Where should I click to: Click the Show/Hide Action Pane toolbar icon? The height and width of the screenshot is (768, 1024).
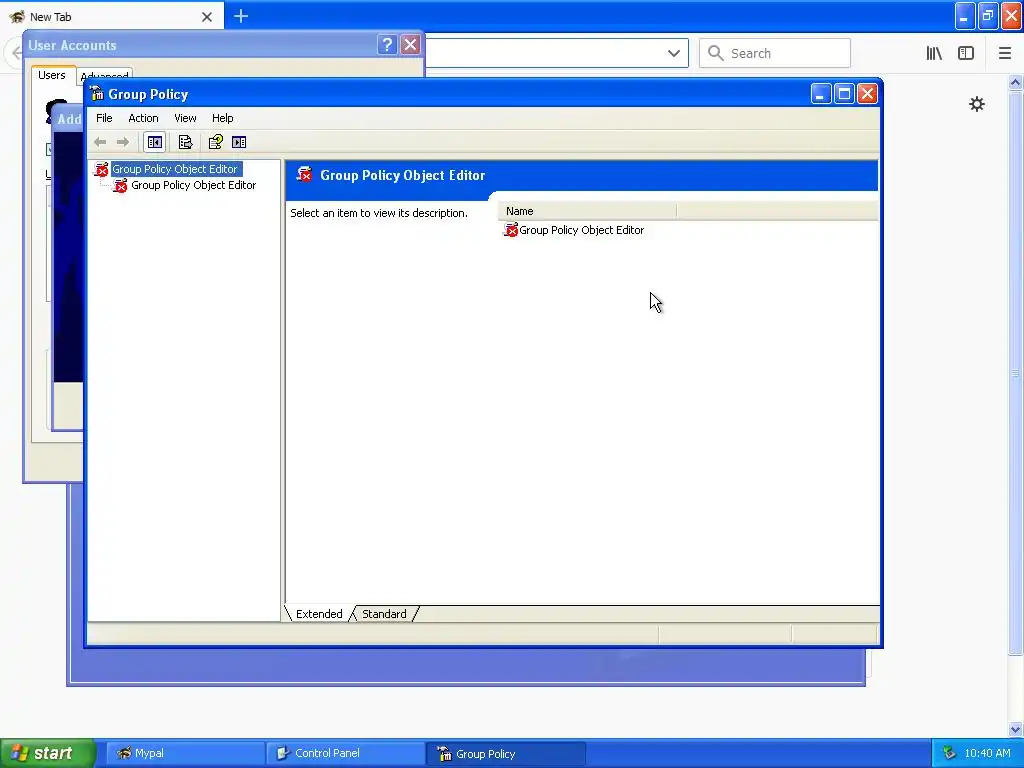click(239, 142)
